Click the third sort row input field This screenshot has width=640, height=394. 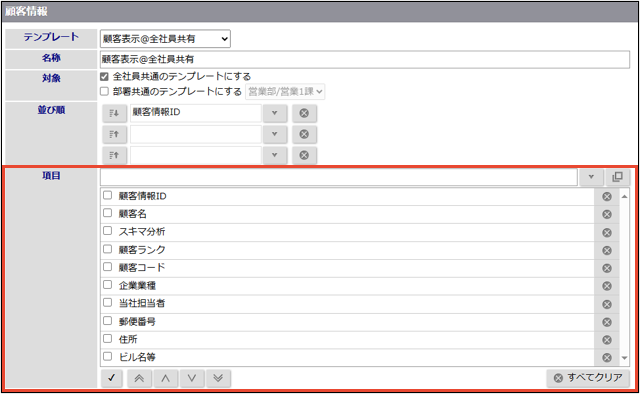[x=196, y=155]
